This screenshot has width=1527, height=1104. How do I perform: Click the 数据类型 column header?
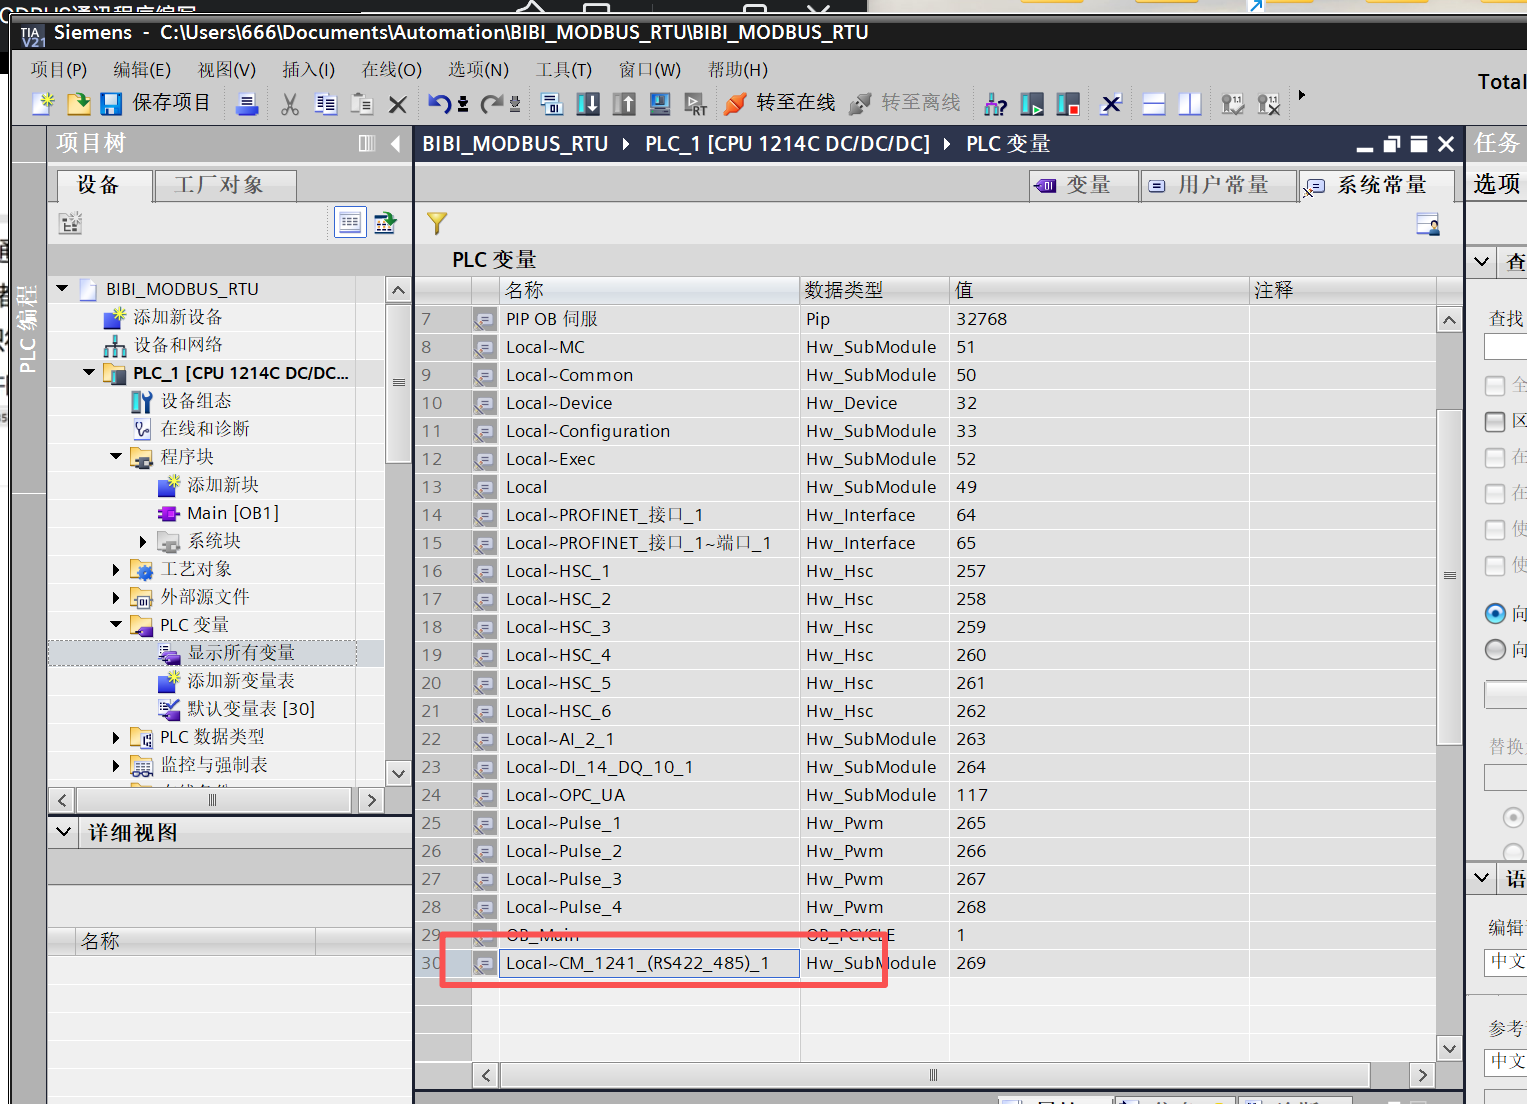874,290
